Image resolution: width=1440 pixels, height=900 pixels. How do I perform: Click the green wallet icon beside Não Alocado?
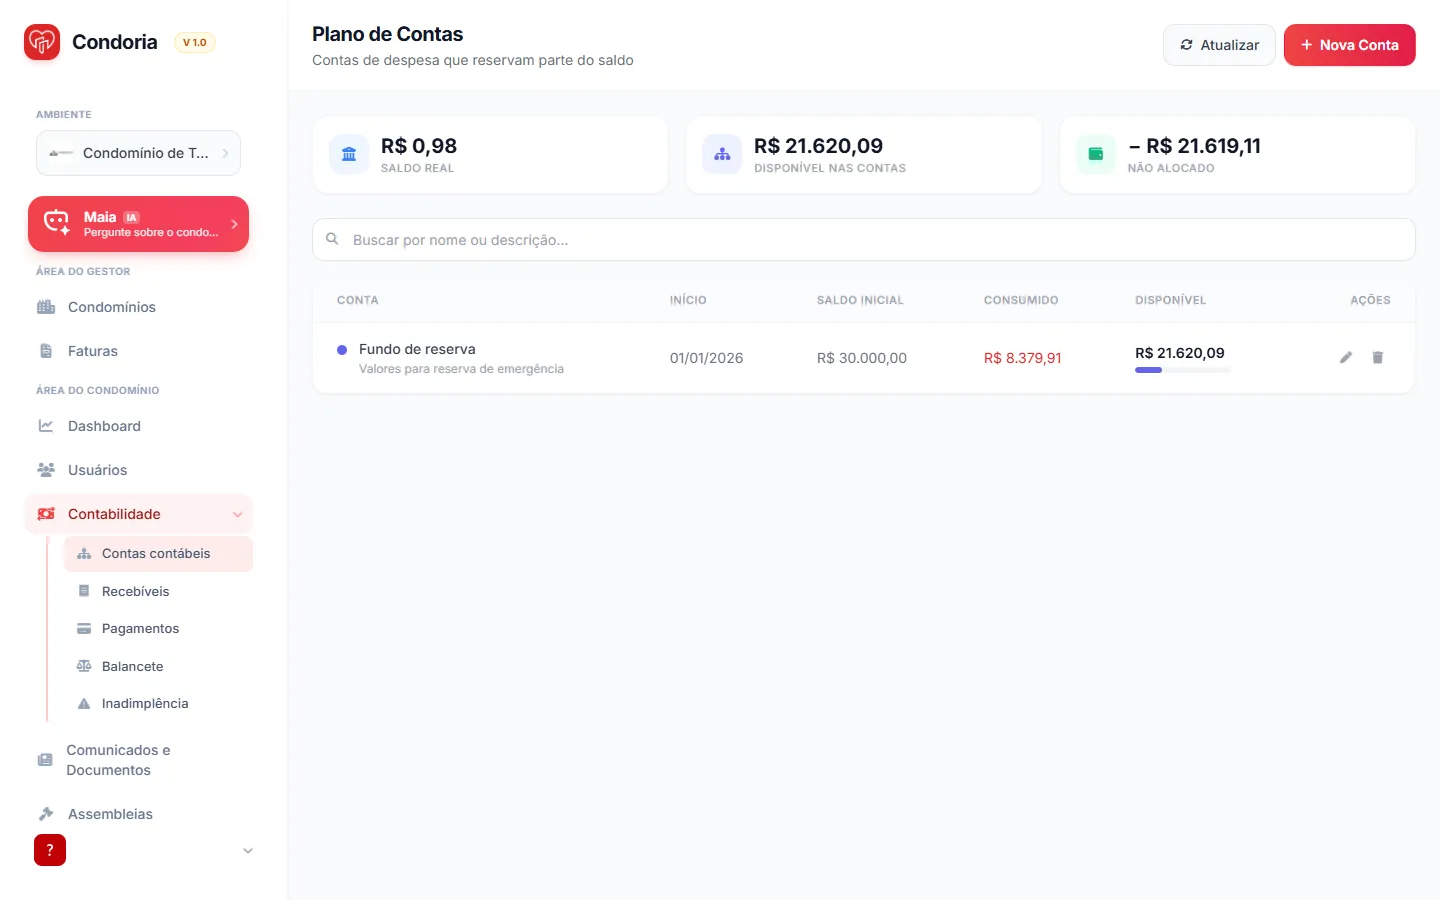coord(1096,155)
